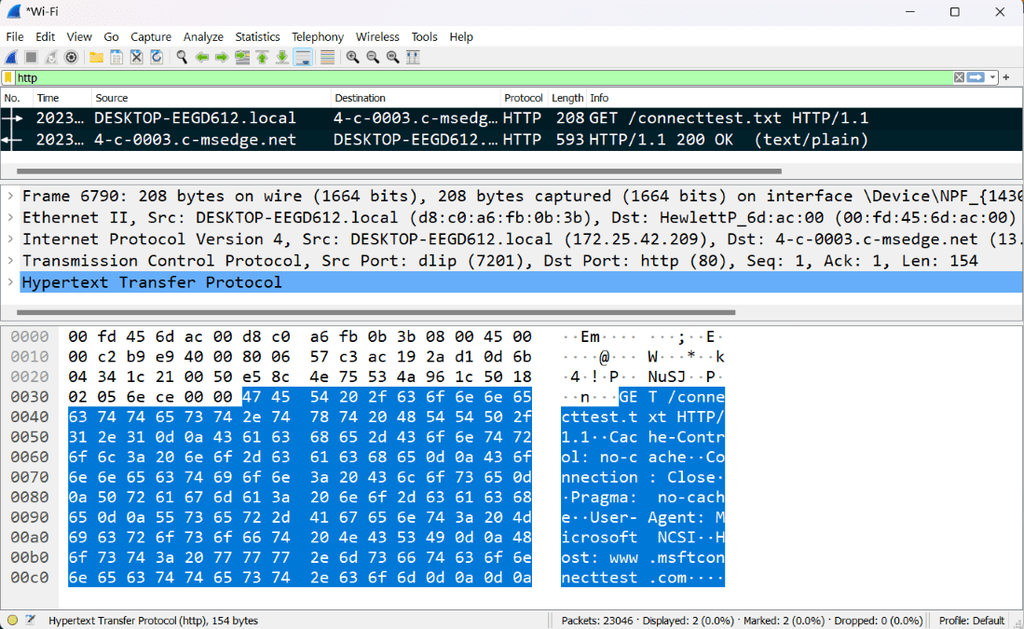This screenshot has height=629, width=1024.
Task: Stop the running capture
Action: click(33, 57)
